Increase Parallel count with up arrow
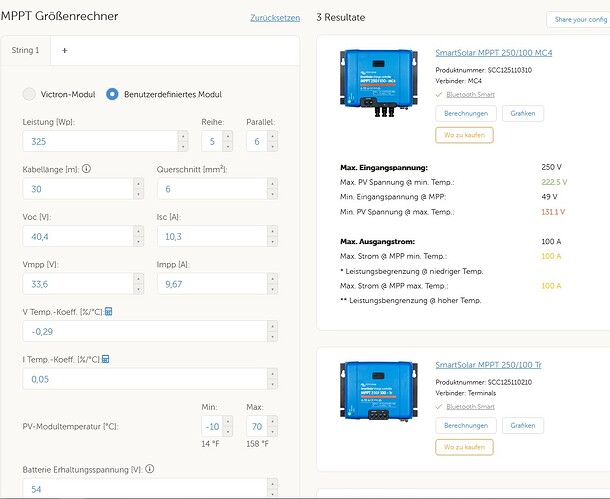 click(273, 136)
